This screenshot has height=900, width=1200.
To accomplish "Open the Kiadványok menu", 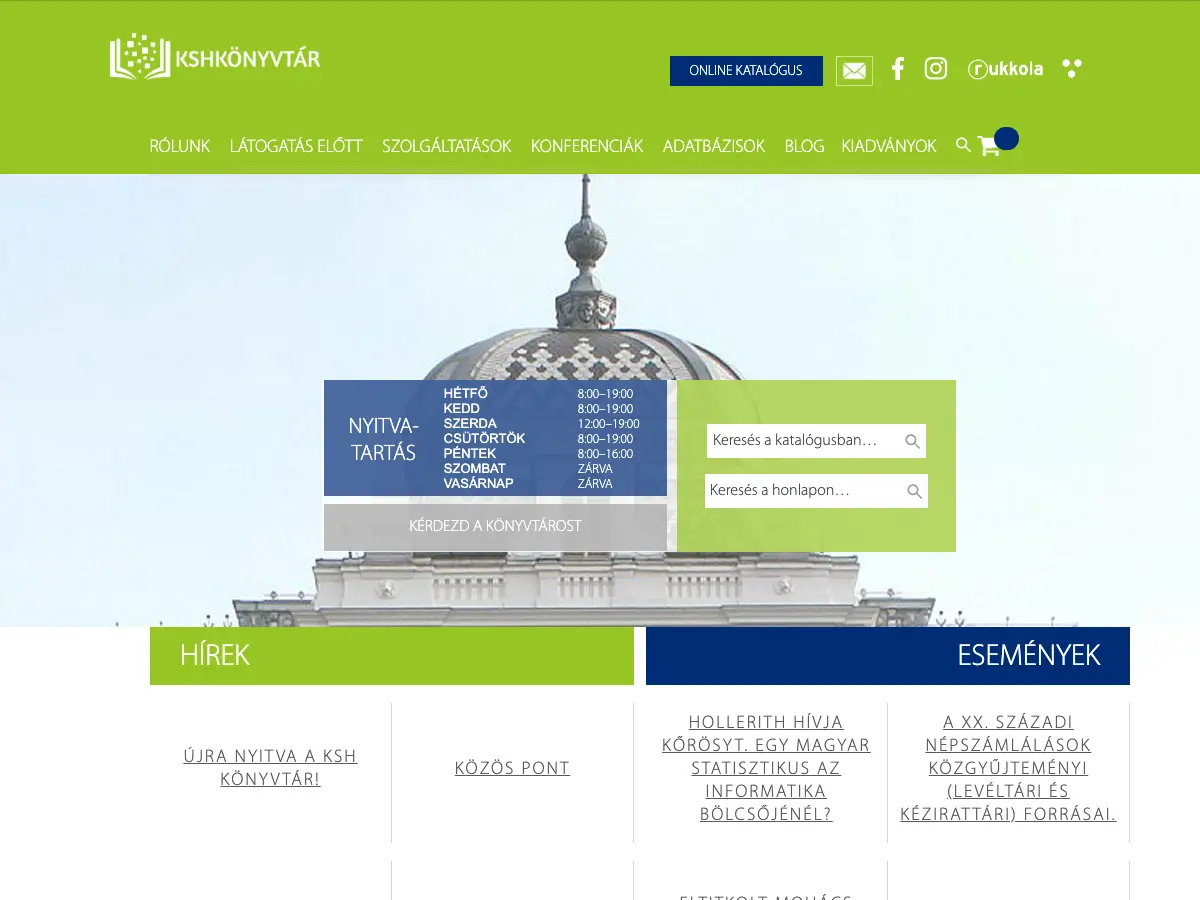I will pyautogui.click(x=889, y=146).
